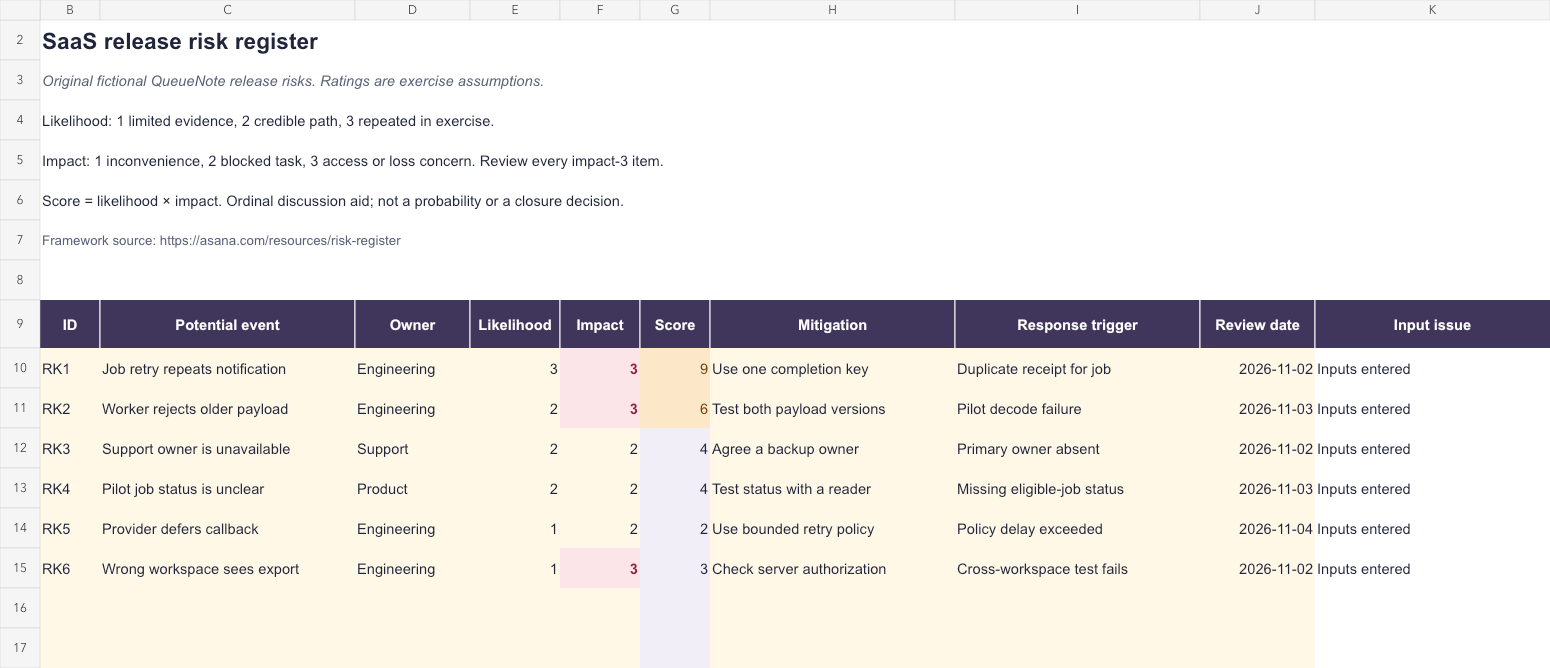
Task: Click the 'Response trigger' header cell
Action: (x=1077, y=325)
